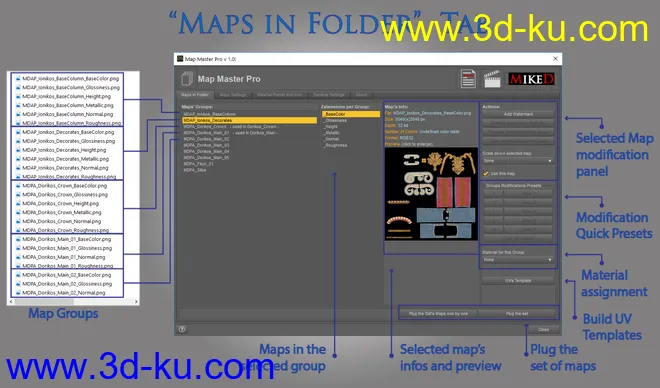Switch to the Maps Settings tab
Viewport: 660px width, 388px height.
[233, 95]
